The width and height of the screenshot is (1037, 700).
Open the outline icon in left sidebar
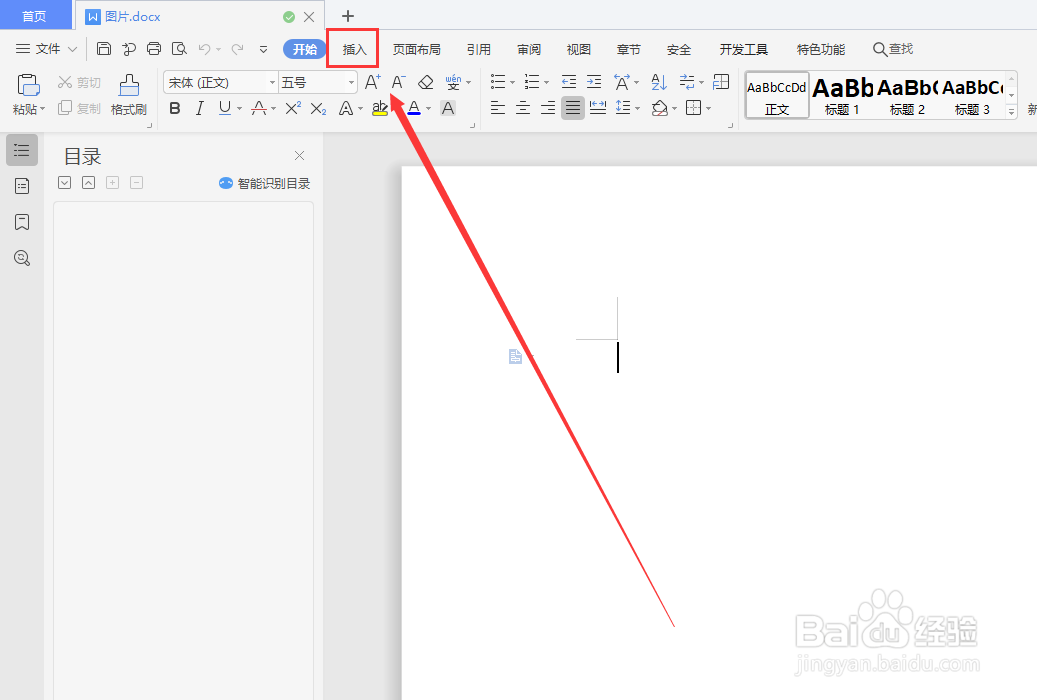[x=22, y=150]
